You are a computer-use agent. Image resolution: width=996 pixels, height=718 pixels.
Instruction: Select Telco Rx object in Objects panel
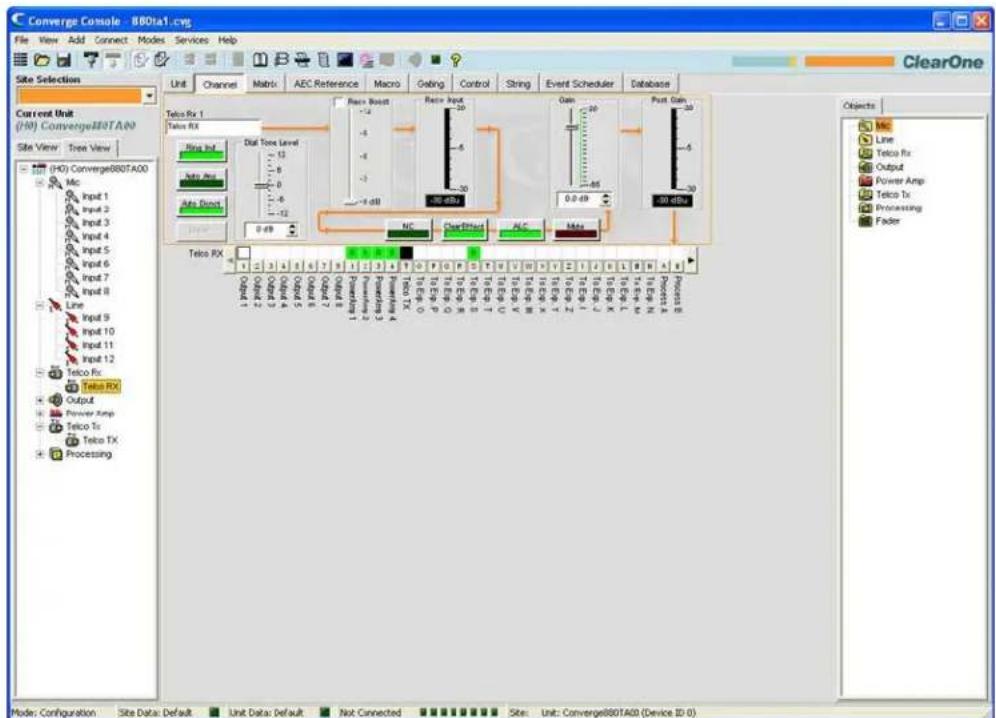(x=885, y=153)
